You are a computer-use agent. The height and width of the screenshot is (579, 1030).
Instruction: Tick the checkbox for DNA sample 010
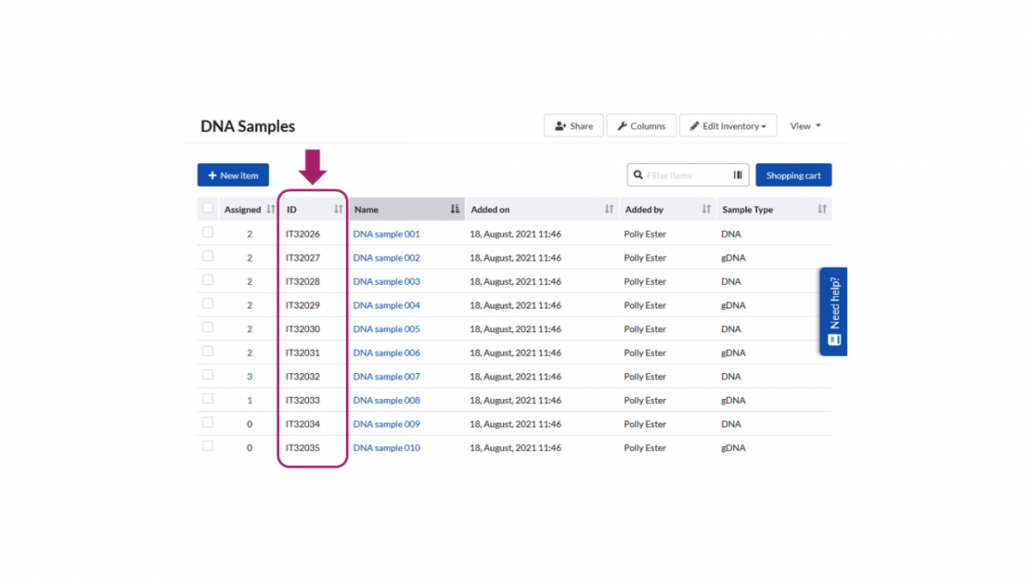208,447
